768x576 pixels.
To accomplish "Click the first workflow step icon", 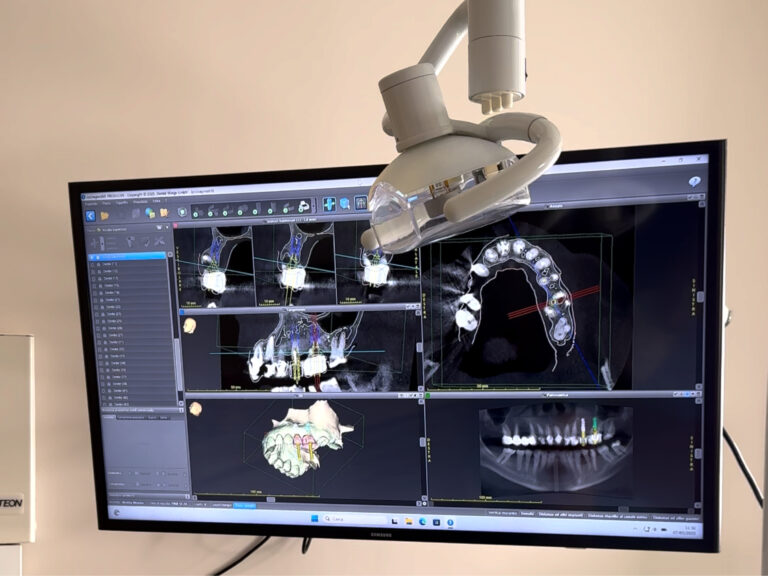I will [197, 210].
